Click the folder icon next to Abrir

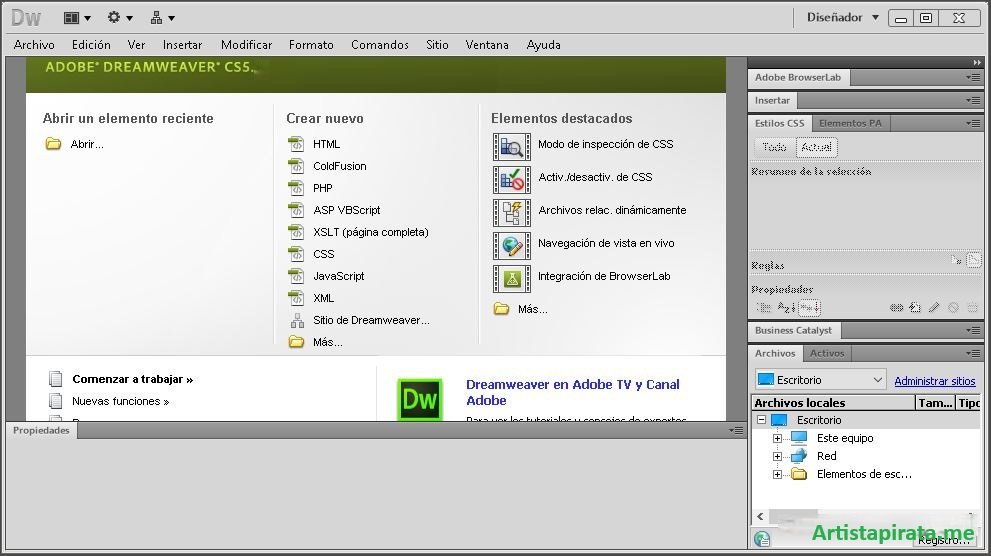pyautogui.click(x=54, y=144)
